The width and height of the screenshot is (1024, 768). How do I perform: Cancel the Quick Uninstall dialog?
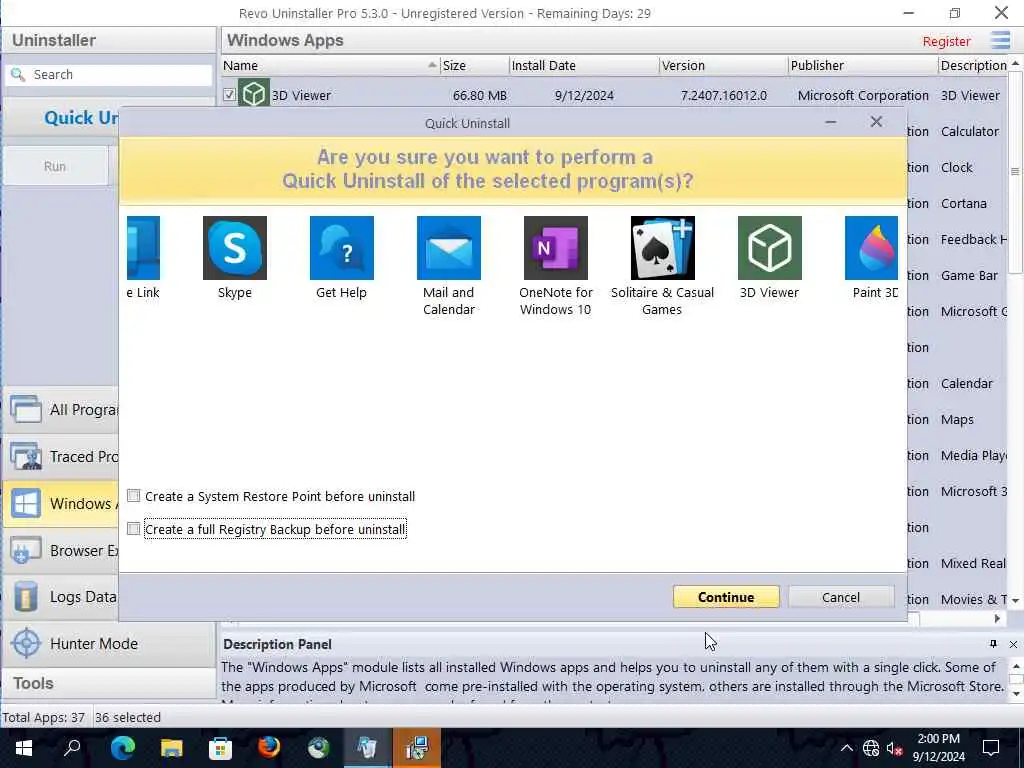coord(841,597)
